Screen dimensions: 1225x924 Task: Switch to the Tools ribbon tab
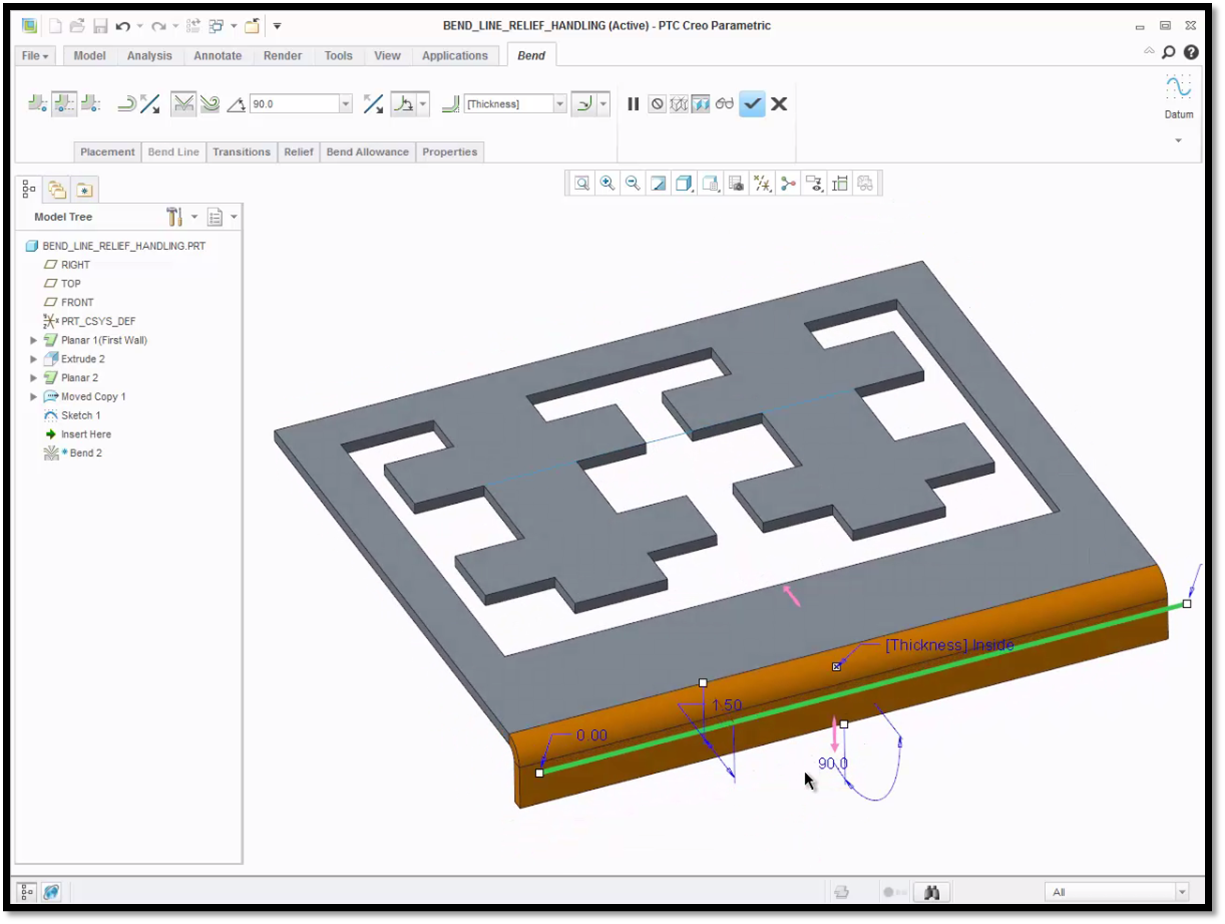pos(338,56)
